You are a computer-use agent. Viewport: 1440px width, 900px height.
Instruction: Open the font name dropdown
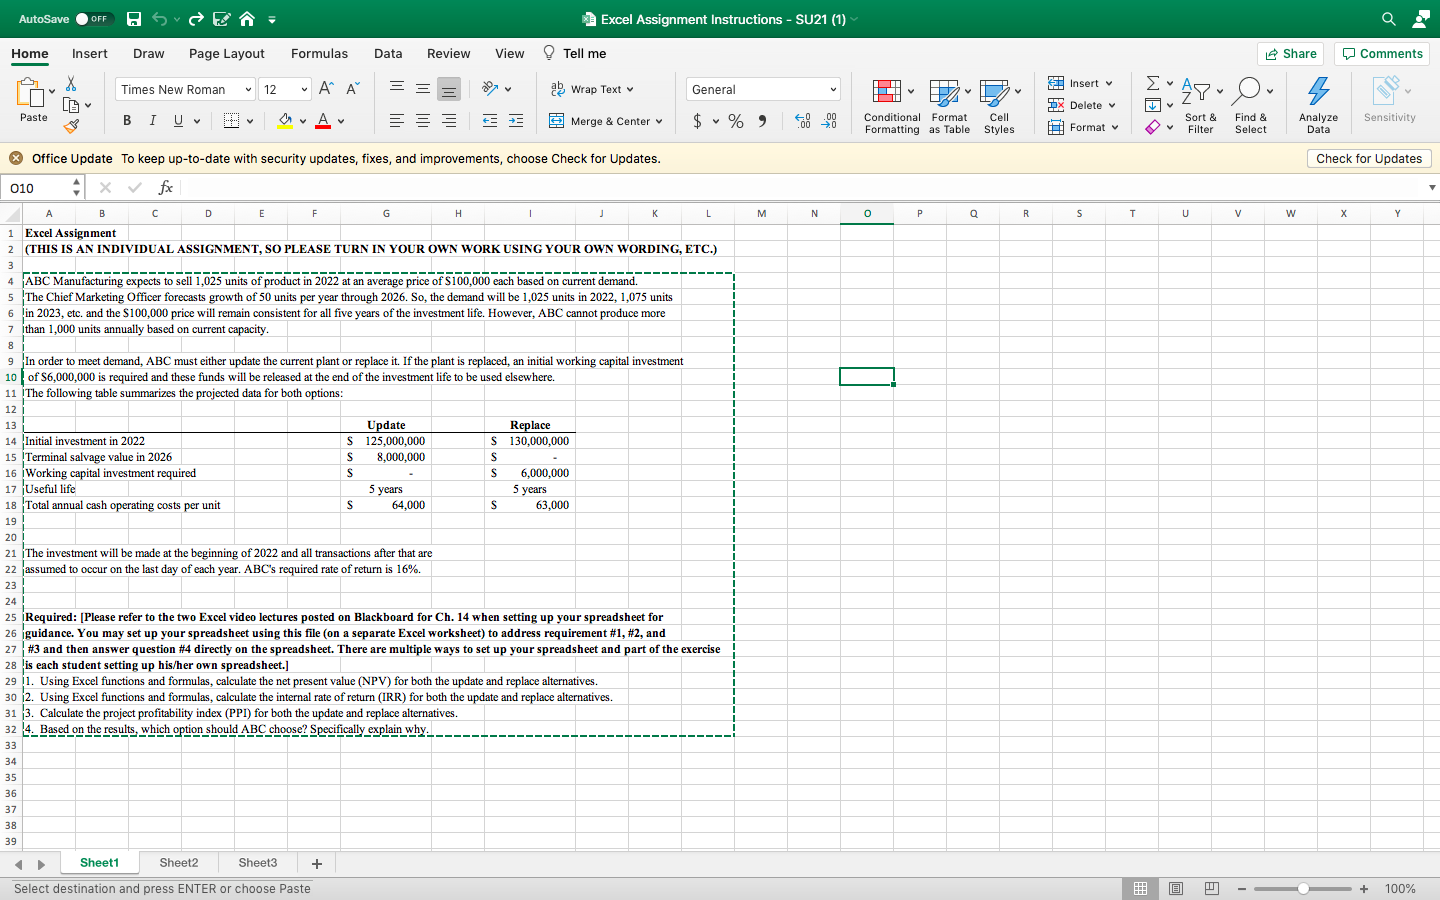[248, 89]
